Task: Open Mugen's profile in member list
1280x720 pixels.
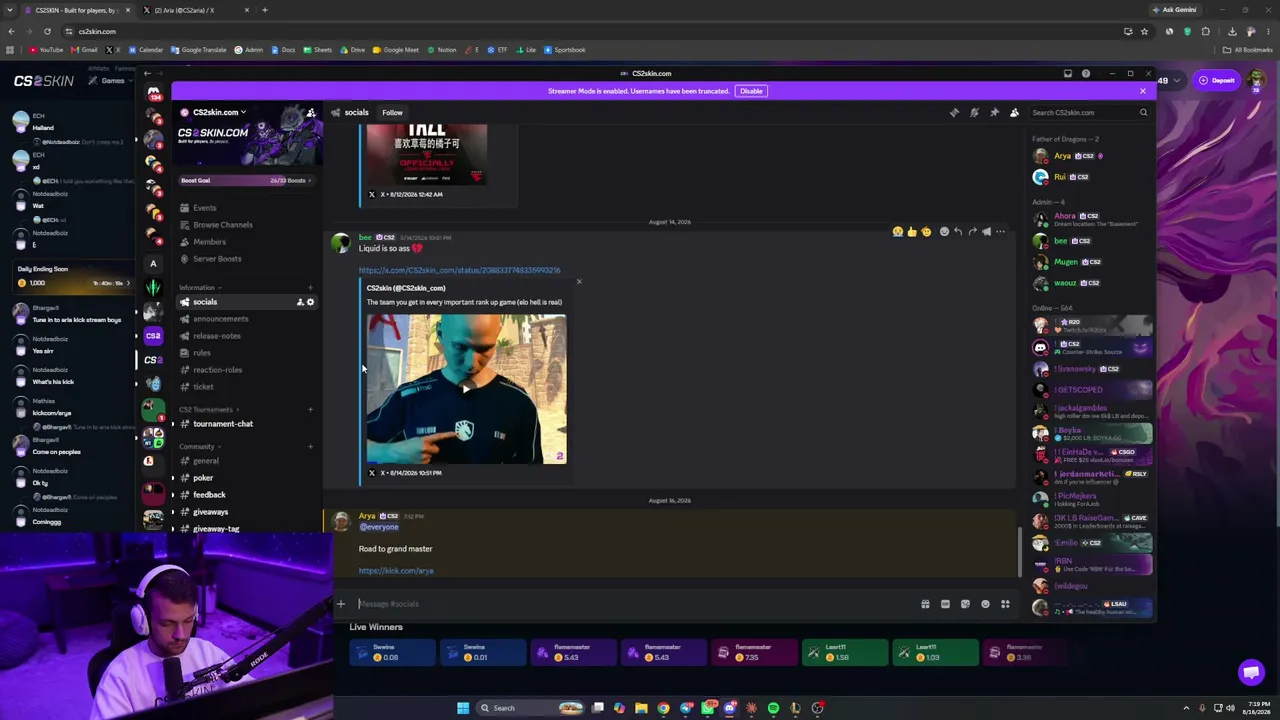Action: (x=1092, y=262)
